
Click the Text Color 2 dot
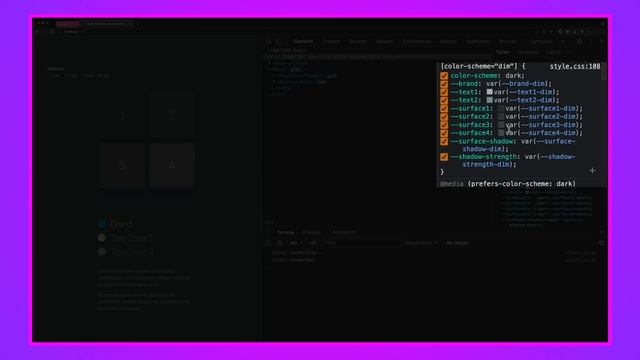(x=102, y=251)
